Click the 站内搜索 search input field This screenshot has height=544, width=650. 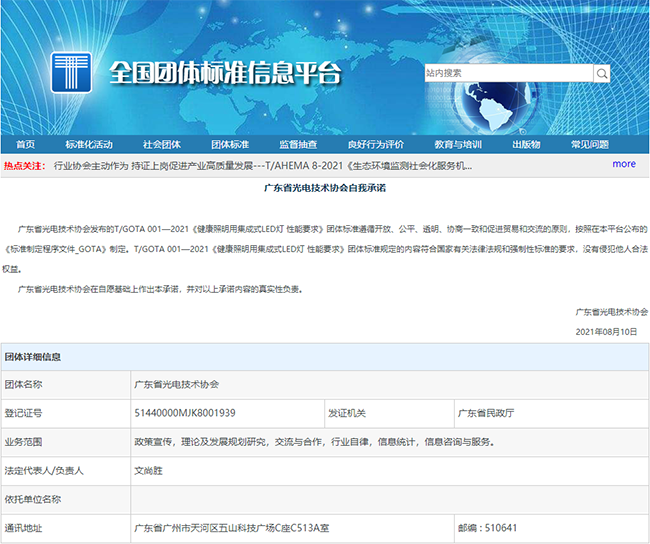click(507, 73)
